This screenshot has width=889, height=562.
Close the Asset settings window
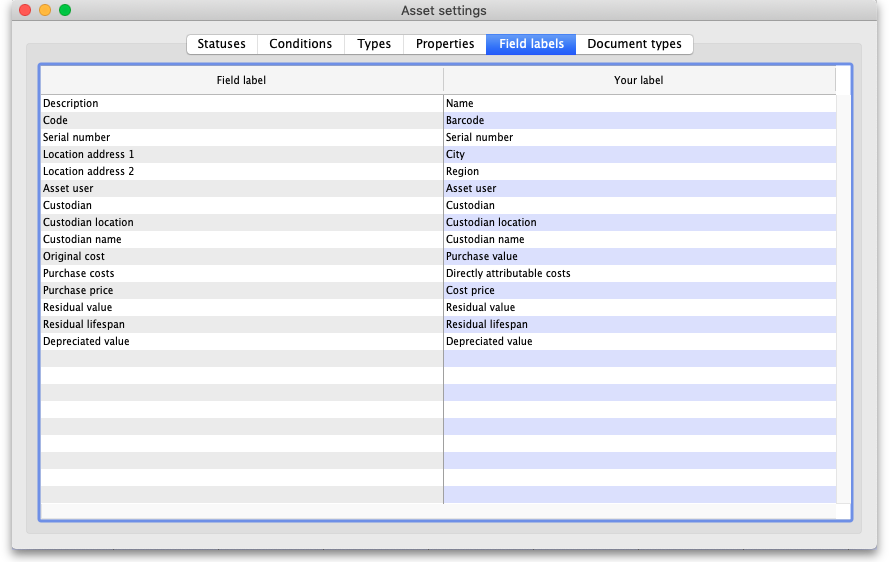tap(25, 10)
